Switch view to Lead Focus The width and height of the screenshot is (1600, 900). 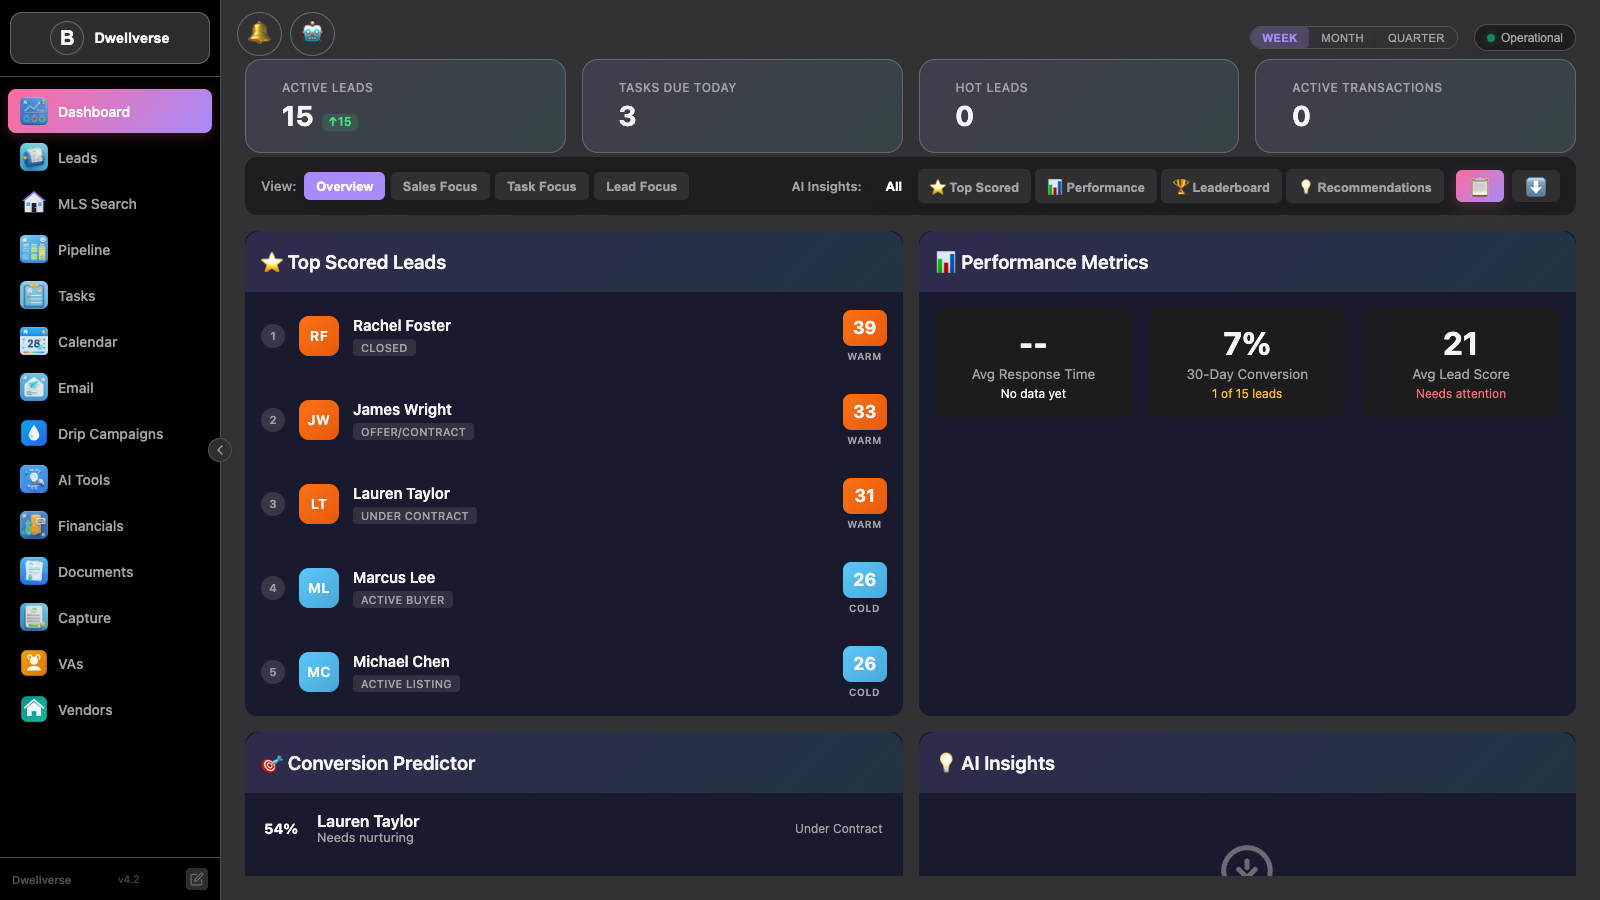click(x=641, y=187)
